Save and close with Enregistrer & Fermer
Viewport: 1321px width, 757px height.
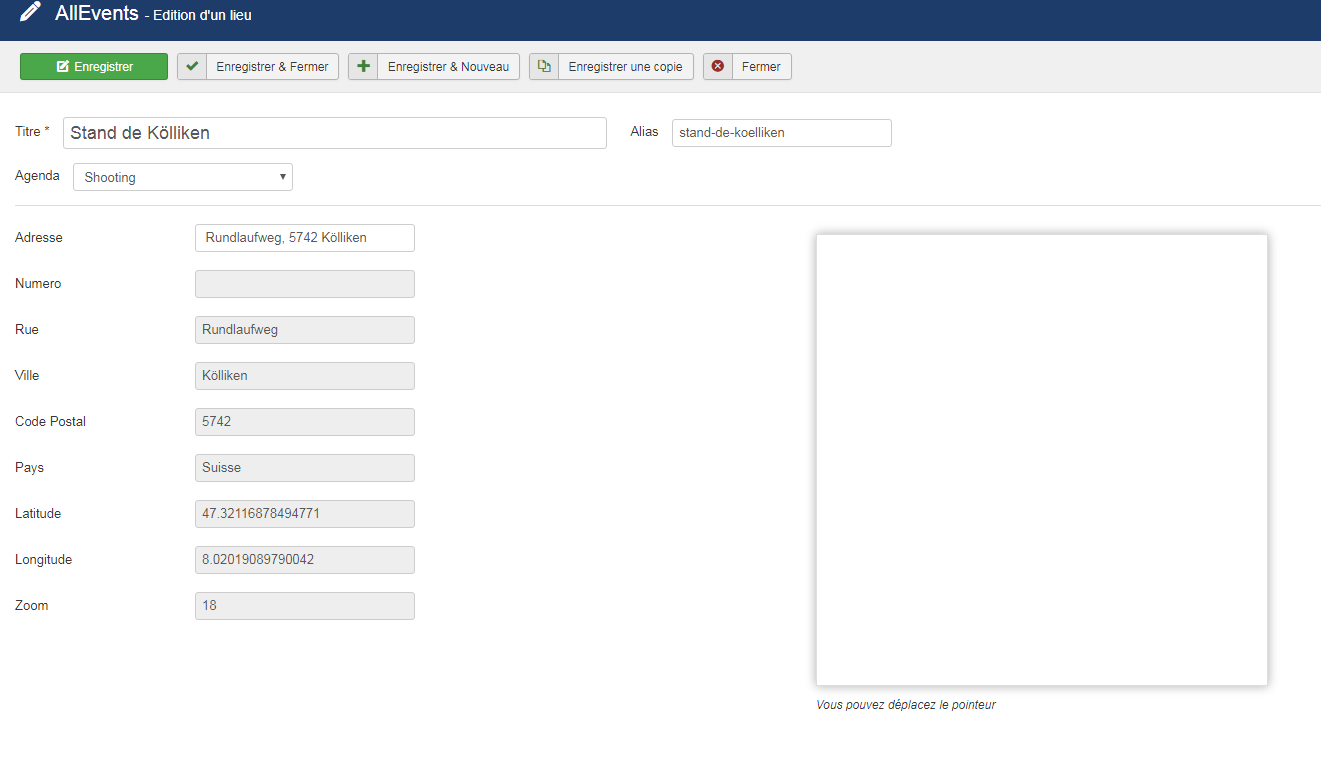tap(272, 67)
